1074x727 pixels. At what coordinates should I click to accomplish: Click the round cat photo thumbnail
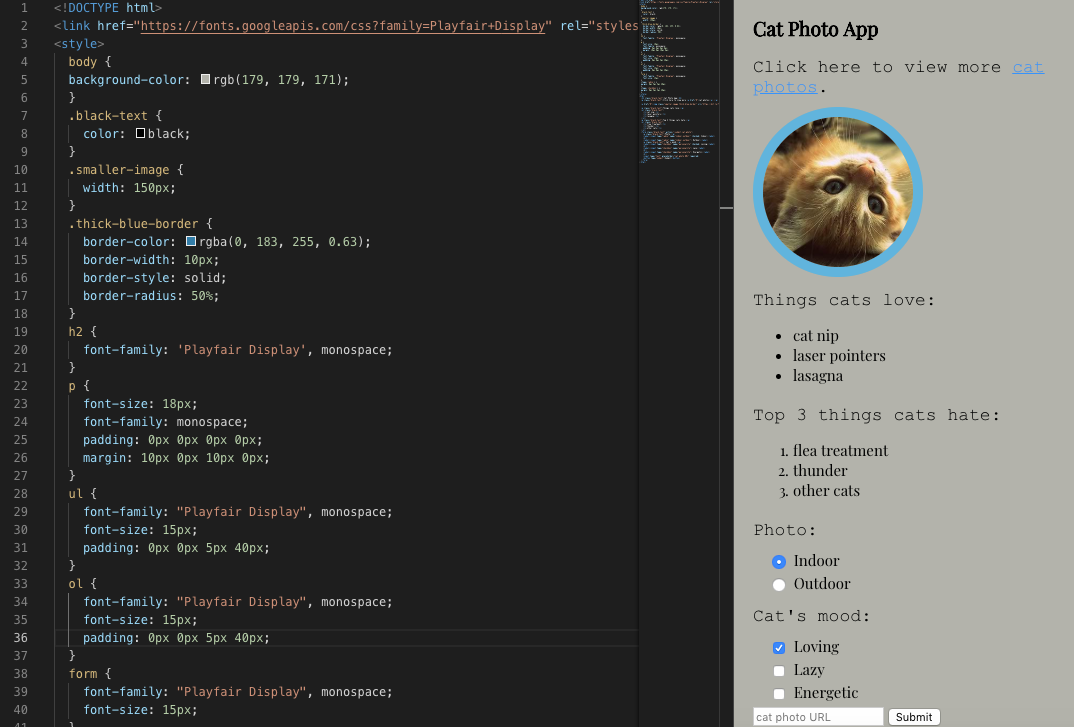point(838,192)
